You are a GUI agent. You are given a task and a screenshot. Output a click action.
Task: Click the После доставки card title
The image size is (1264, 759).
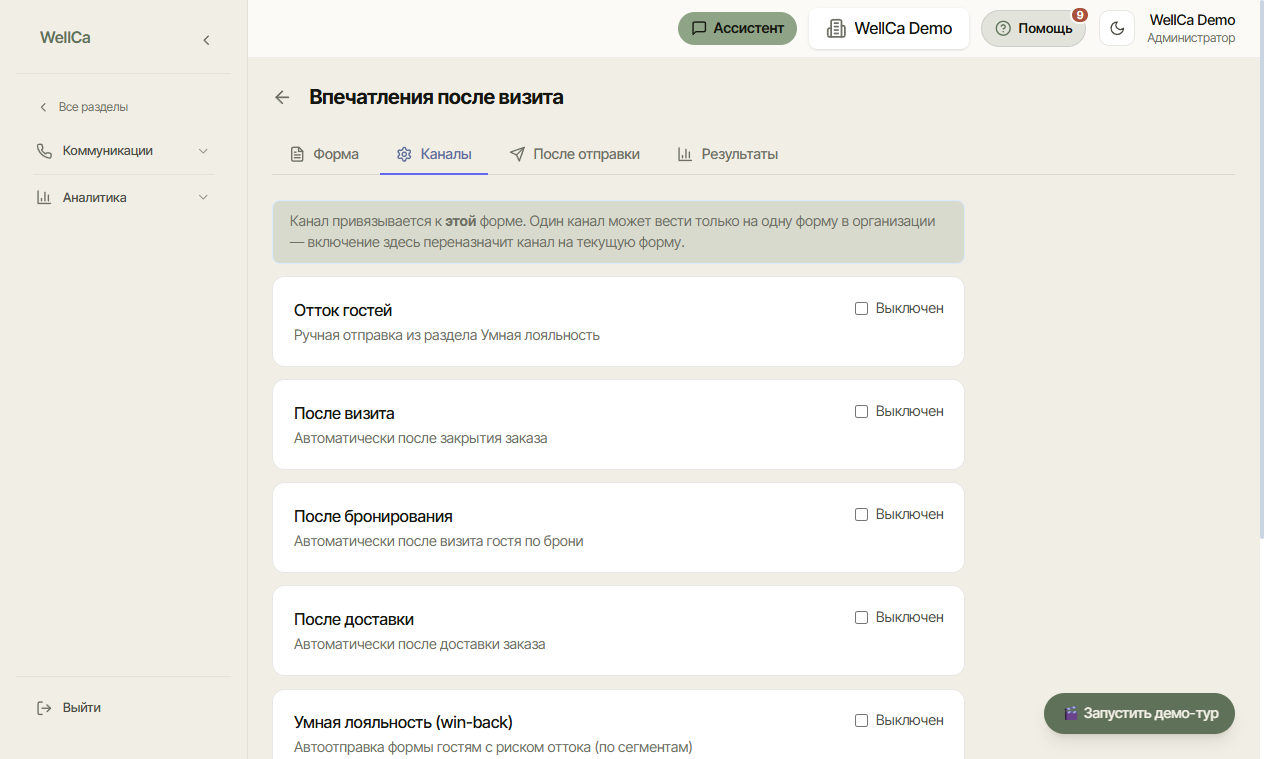coord(354,620)
